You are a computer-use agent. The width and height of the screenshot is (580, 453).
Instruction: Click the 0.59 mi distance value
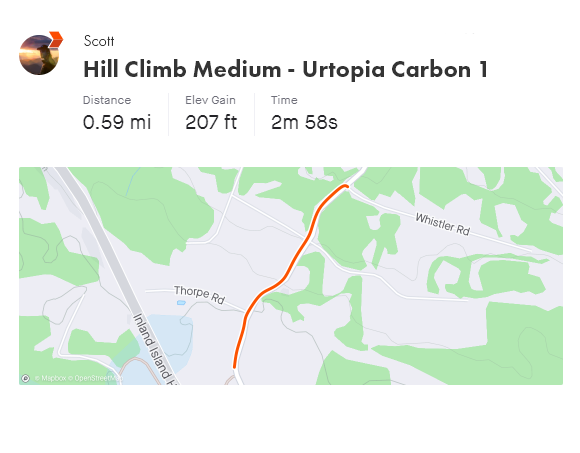117,122
